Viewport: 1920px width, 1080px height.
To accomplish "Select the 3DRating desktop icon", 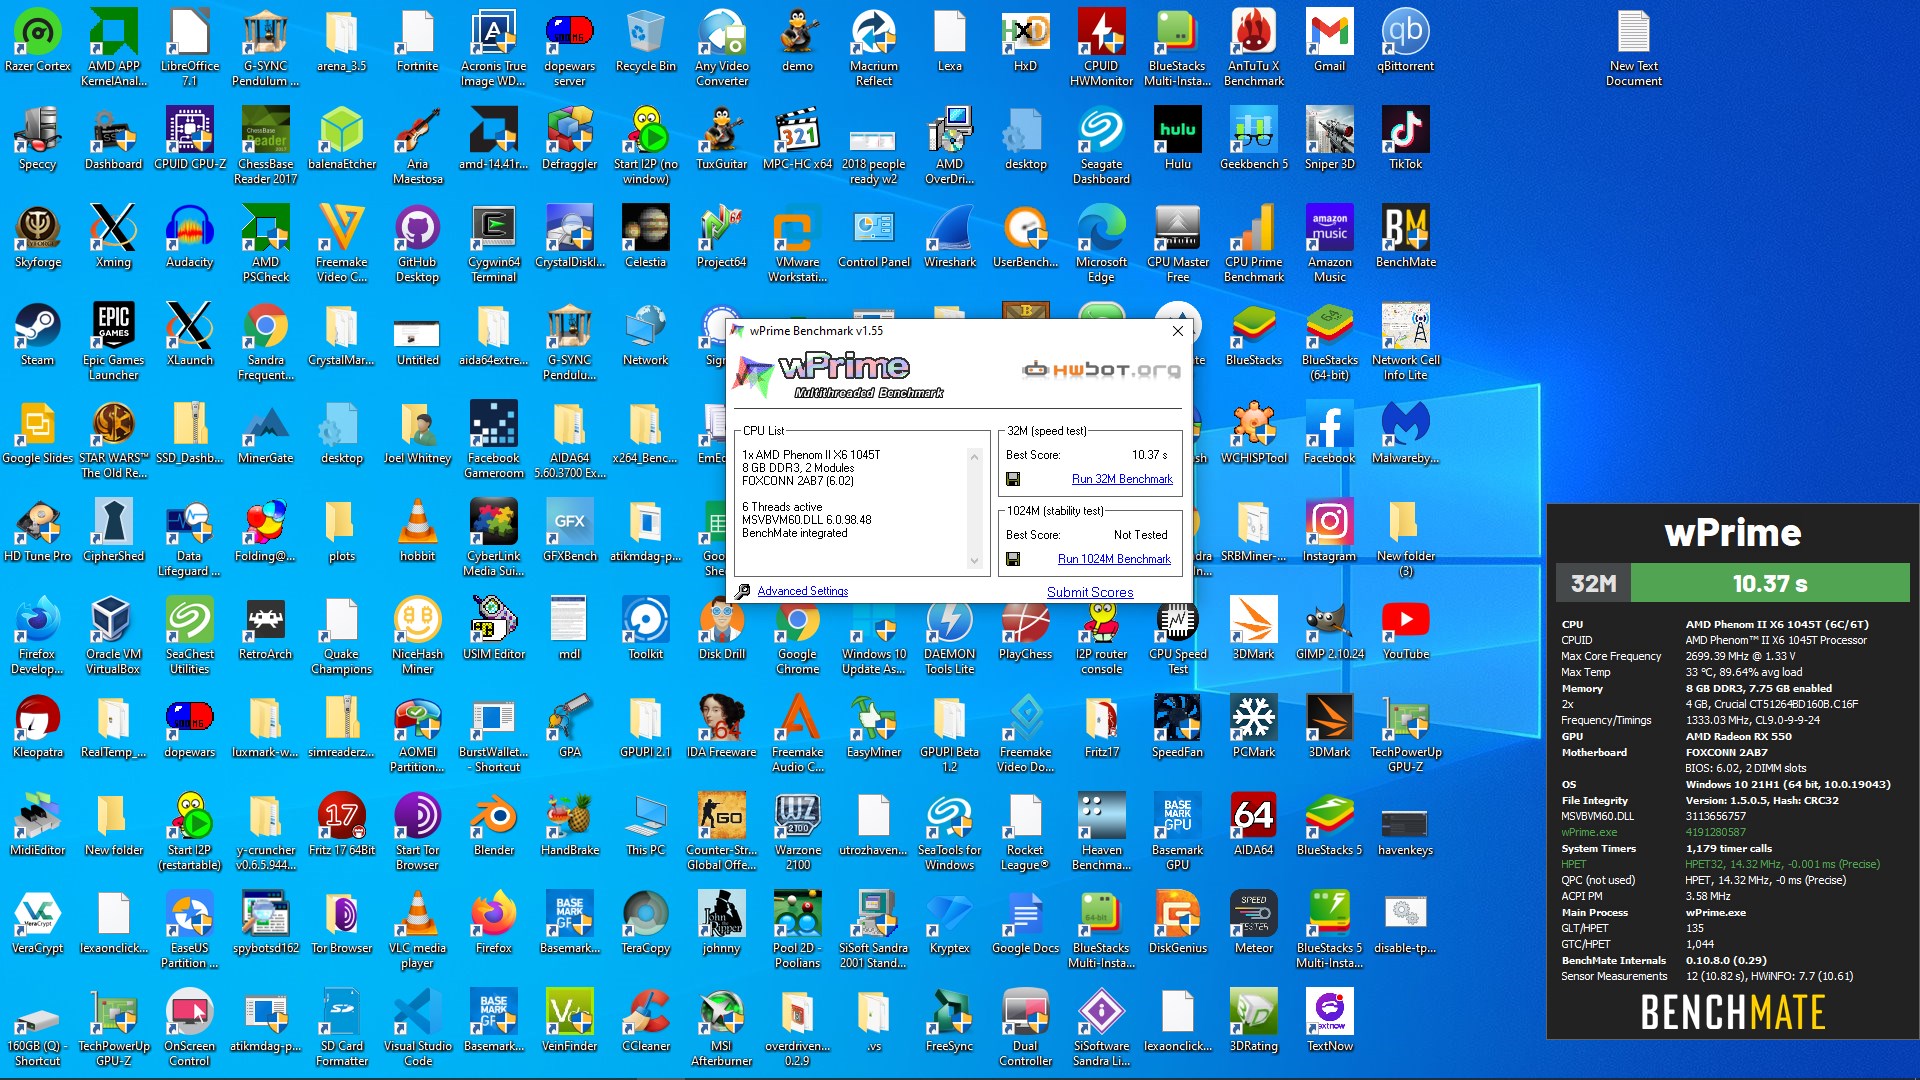I will coord(1254,1022).
